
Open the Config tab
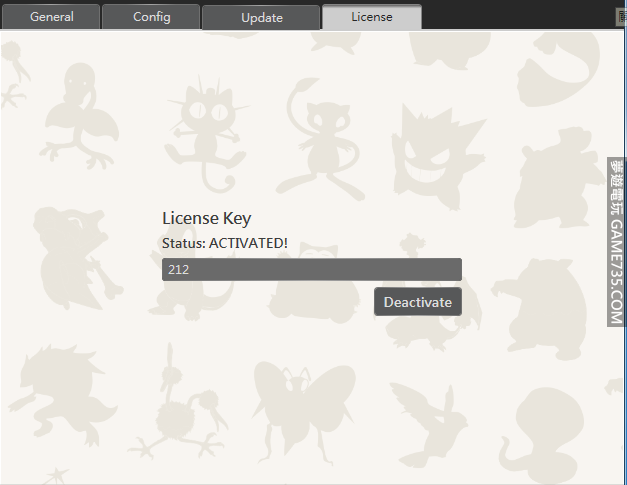point(151,17)
